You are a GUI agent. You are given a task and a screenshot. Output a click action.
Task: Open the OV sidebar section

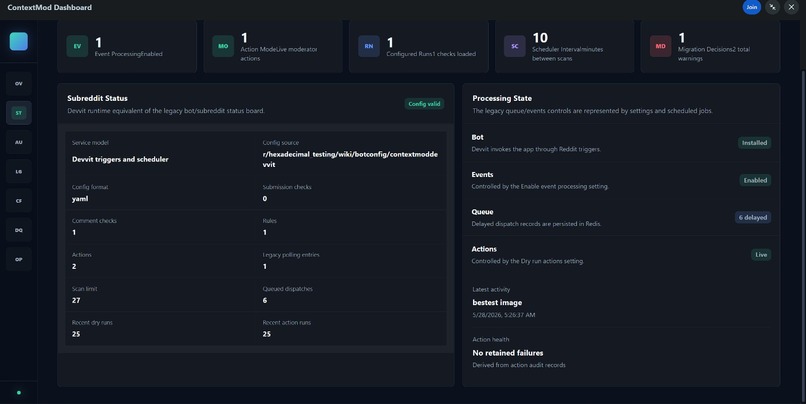click(x=19, y=83)
